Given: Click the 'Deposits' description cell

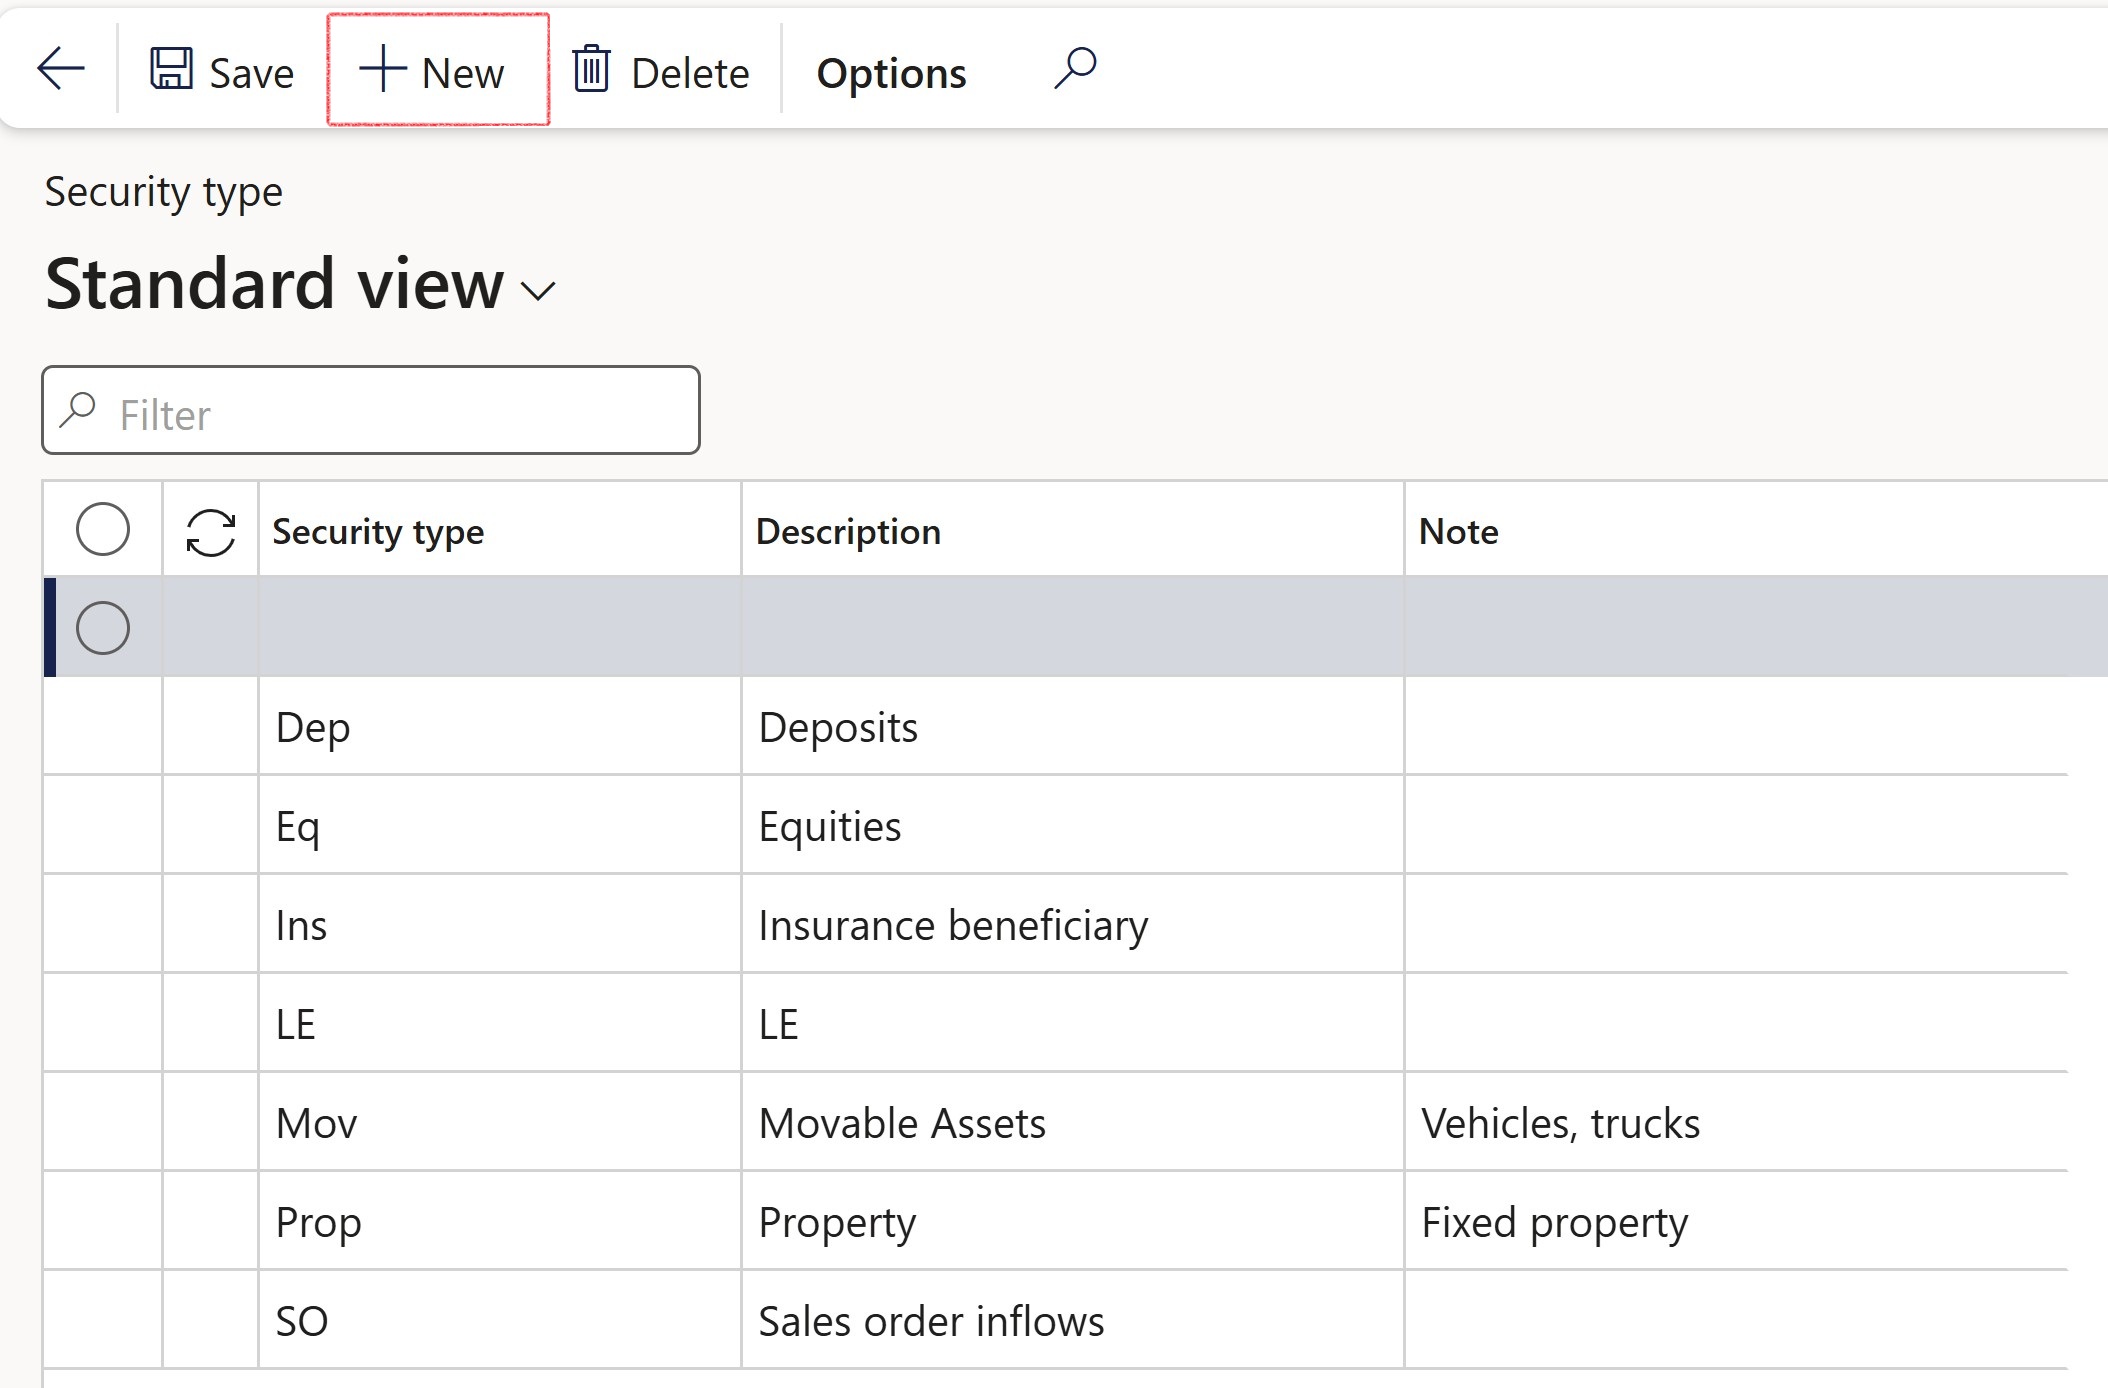Looking at the screenshot, I should 1072,726.
